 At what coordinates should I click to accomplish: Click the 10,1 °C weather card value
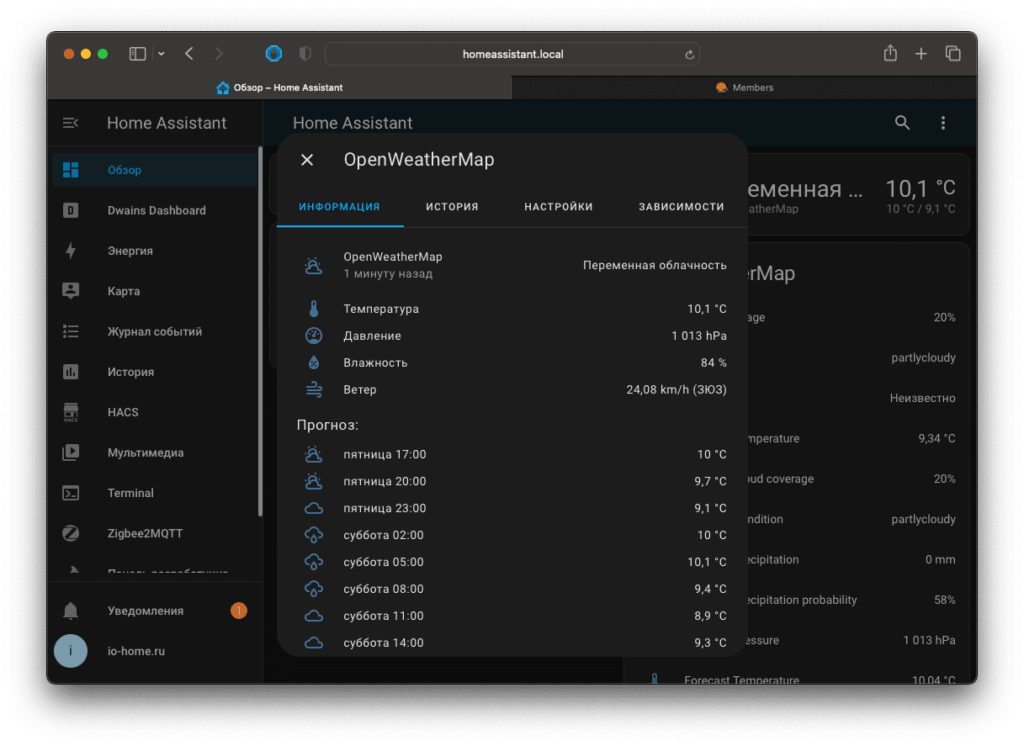point(920,189)
